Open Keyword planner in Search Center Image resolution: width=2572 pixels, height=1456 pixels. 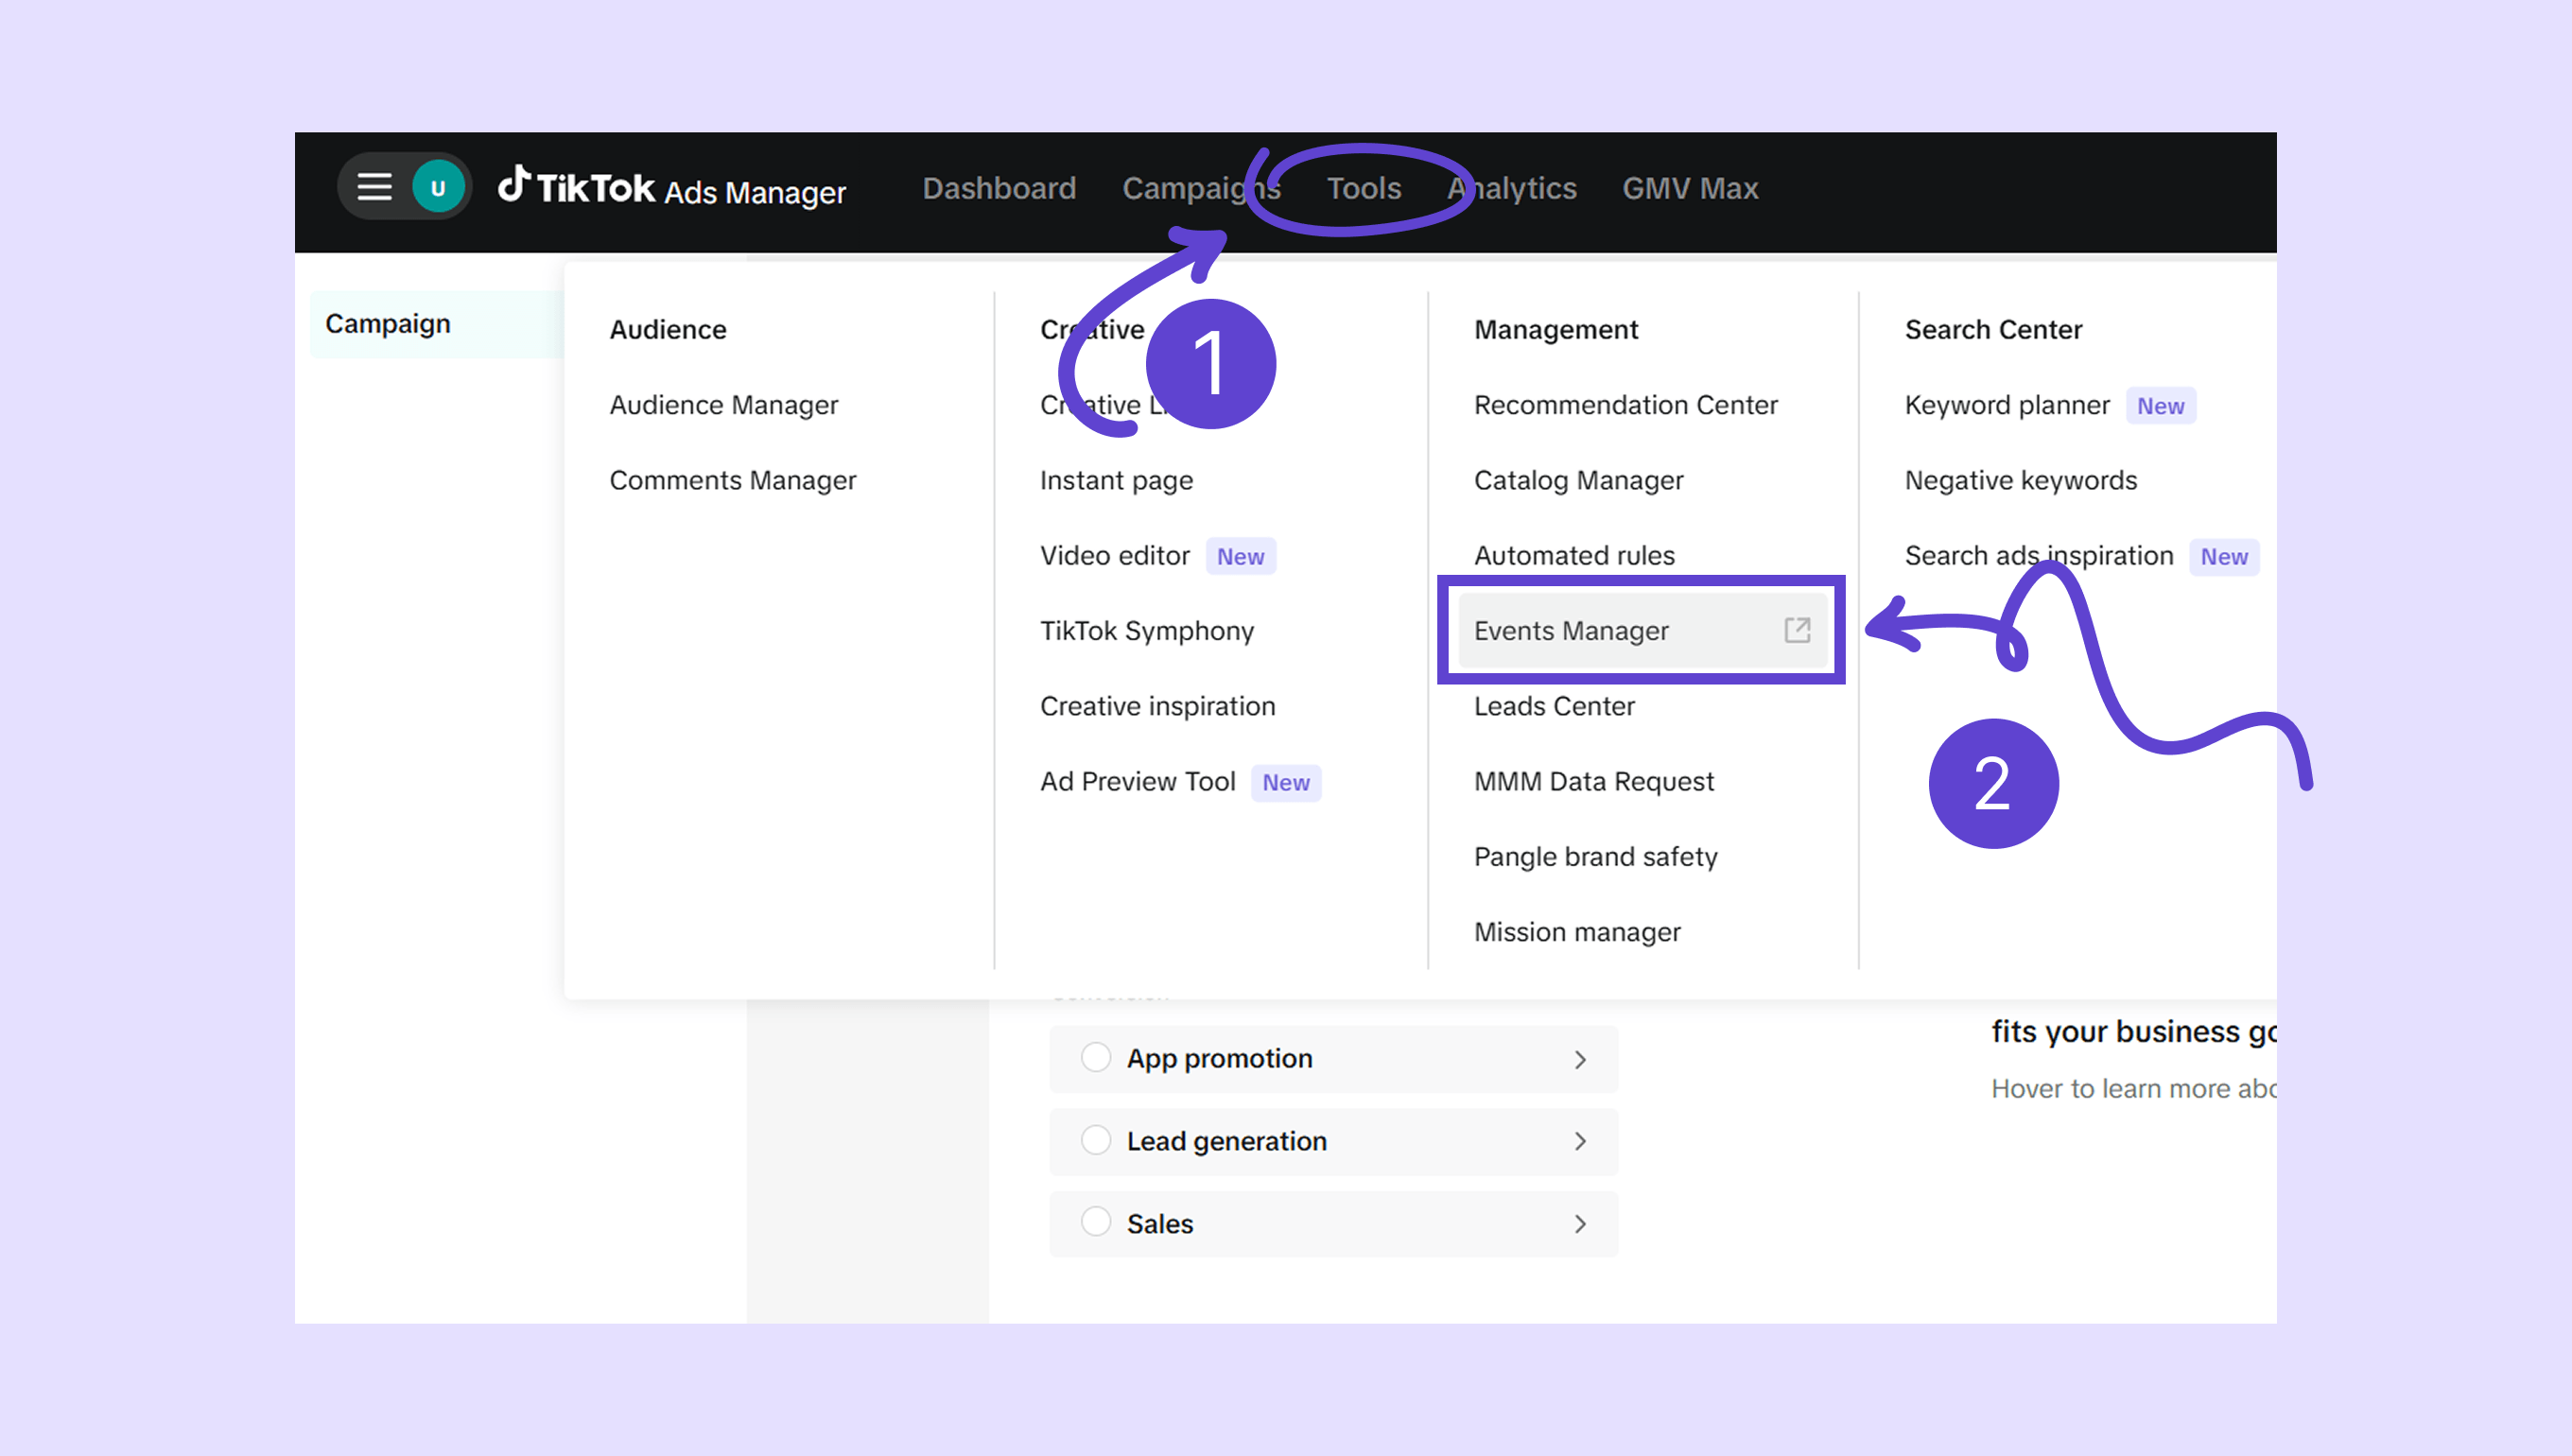[x=2006, y=405]
